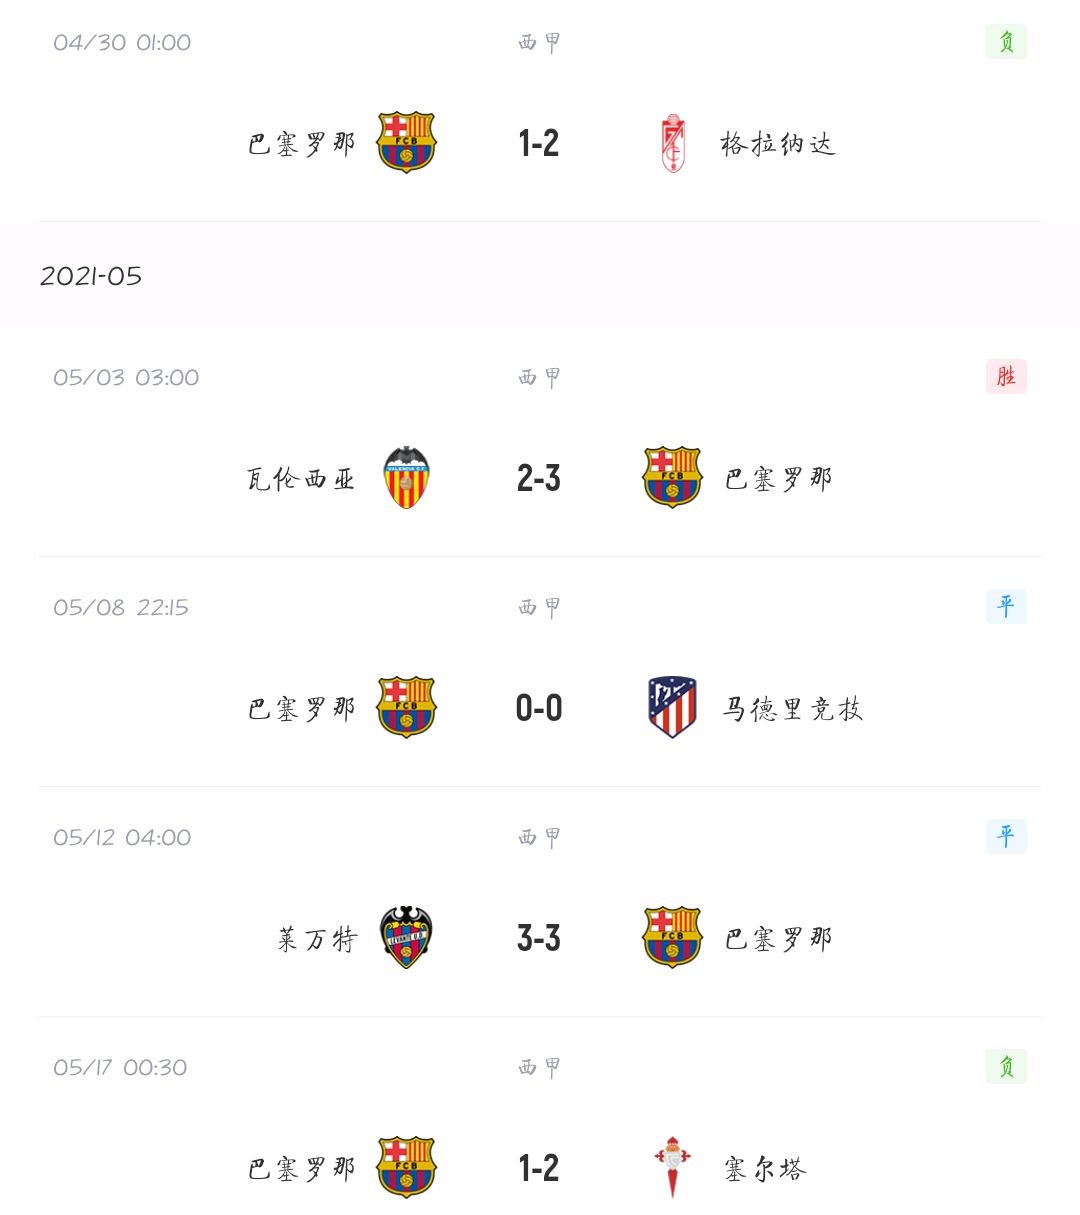Open the 2-3 Valencia match score
This screenshot has height=1215, width=1080.
tap(539, 478)
